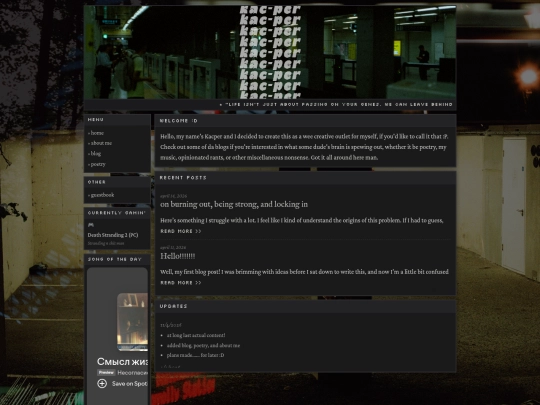Click the scrolling quote marquee text
The height and width of the screenshot is (405, 540).
point(336,104)
